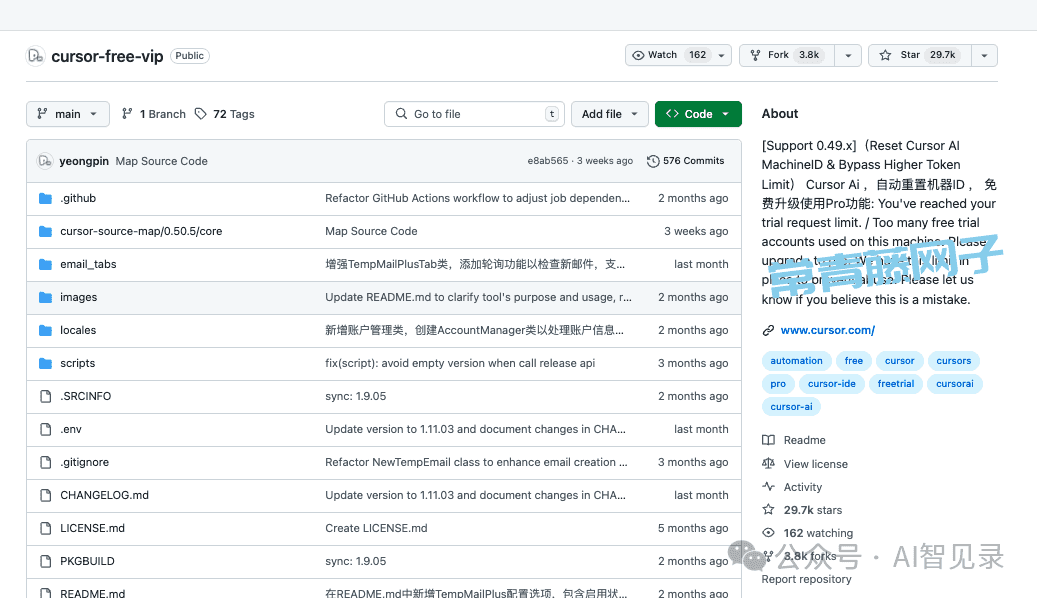This screenshot has width=1037, height=598.
Task: Open the CHANGELOG.md file
Action: tap(104, 495)
